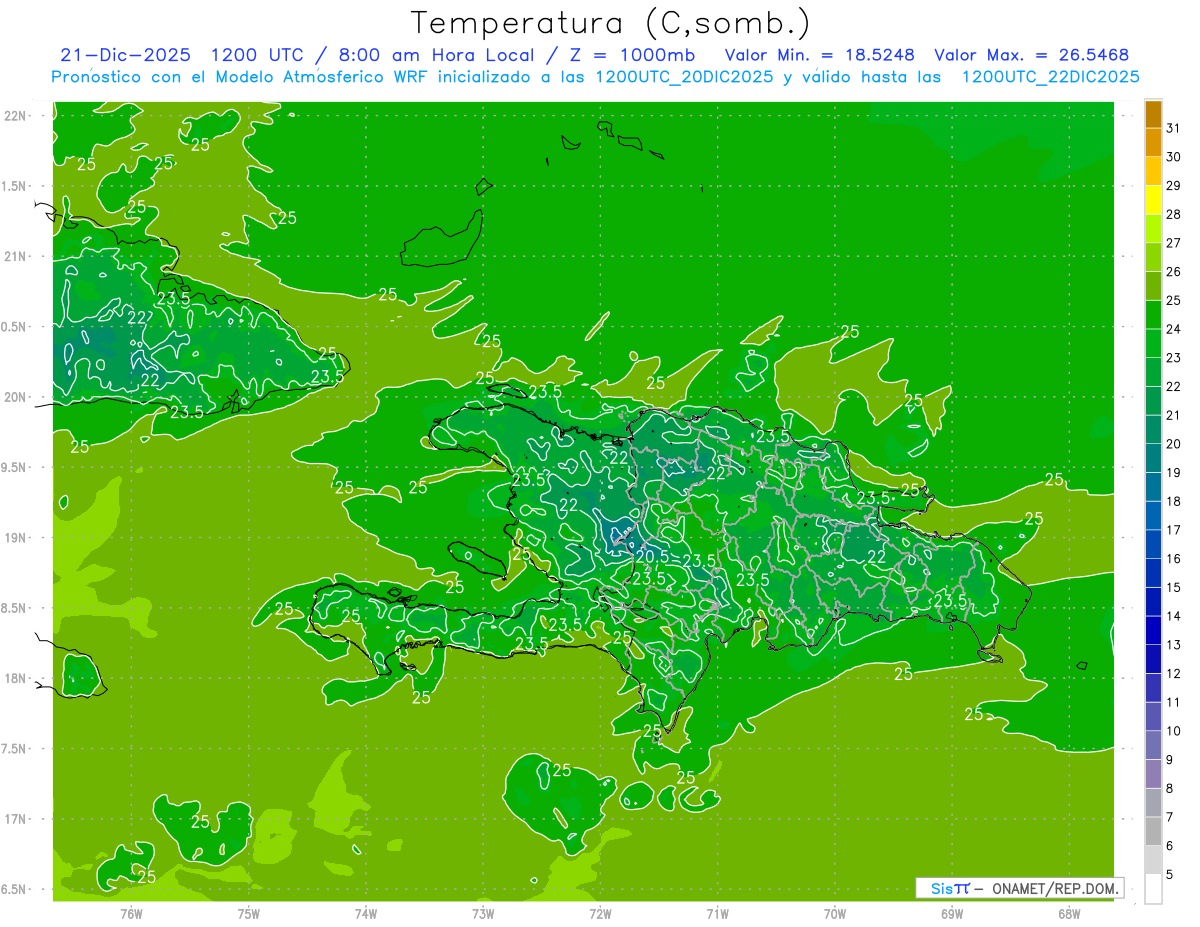
Task: Click the "76W" longitude axis label
Action: click(131, 913)
